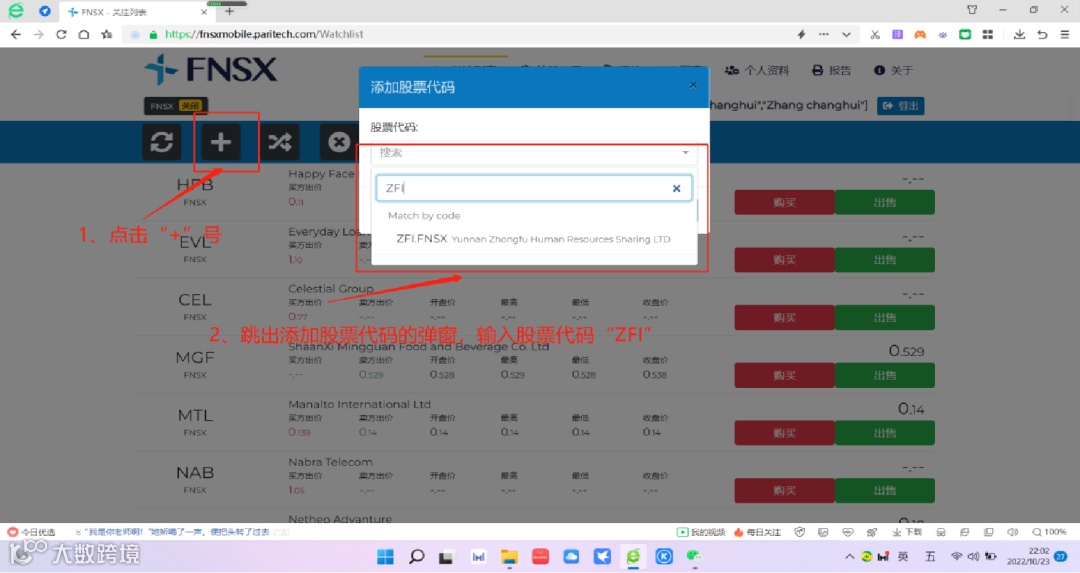Click Nabra Telecom company name
The image size is (1080, 573).
pyautogui.click(x=330, y=462)
